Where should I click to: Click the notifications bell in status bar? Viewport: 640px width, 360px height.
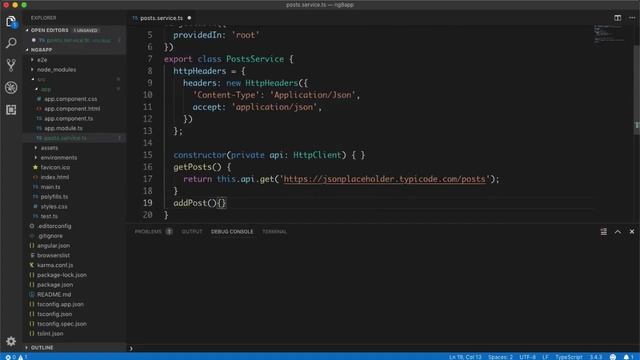[x=628, y=357]
